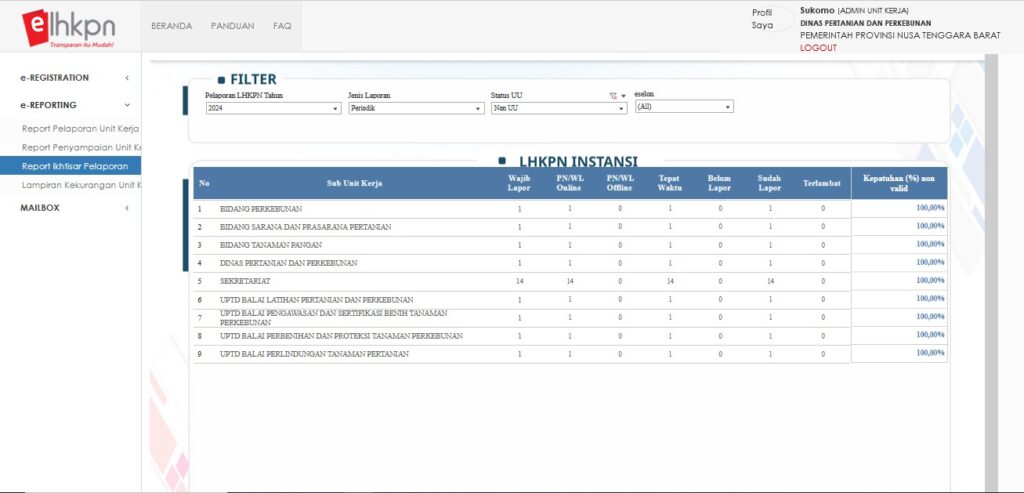Open the Pelaporan LHKPN Tahun dropdown
The width and height of the screenshot is (1024, 493).
click(x=272, y=108)
